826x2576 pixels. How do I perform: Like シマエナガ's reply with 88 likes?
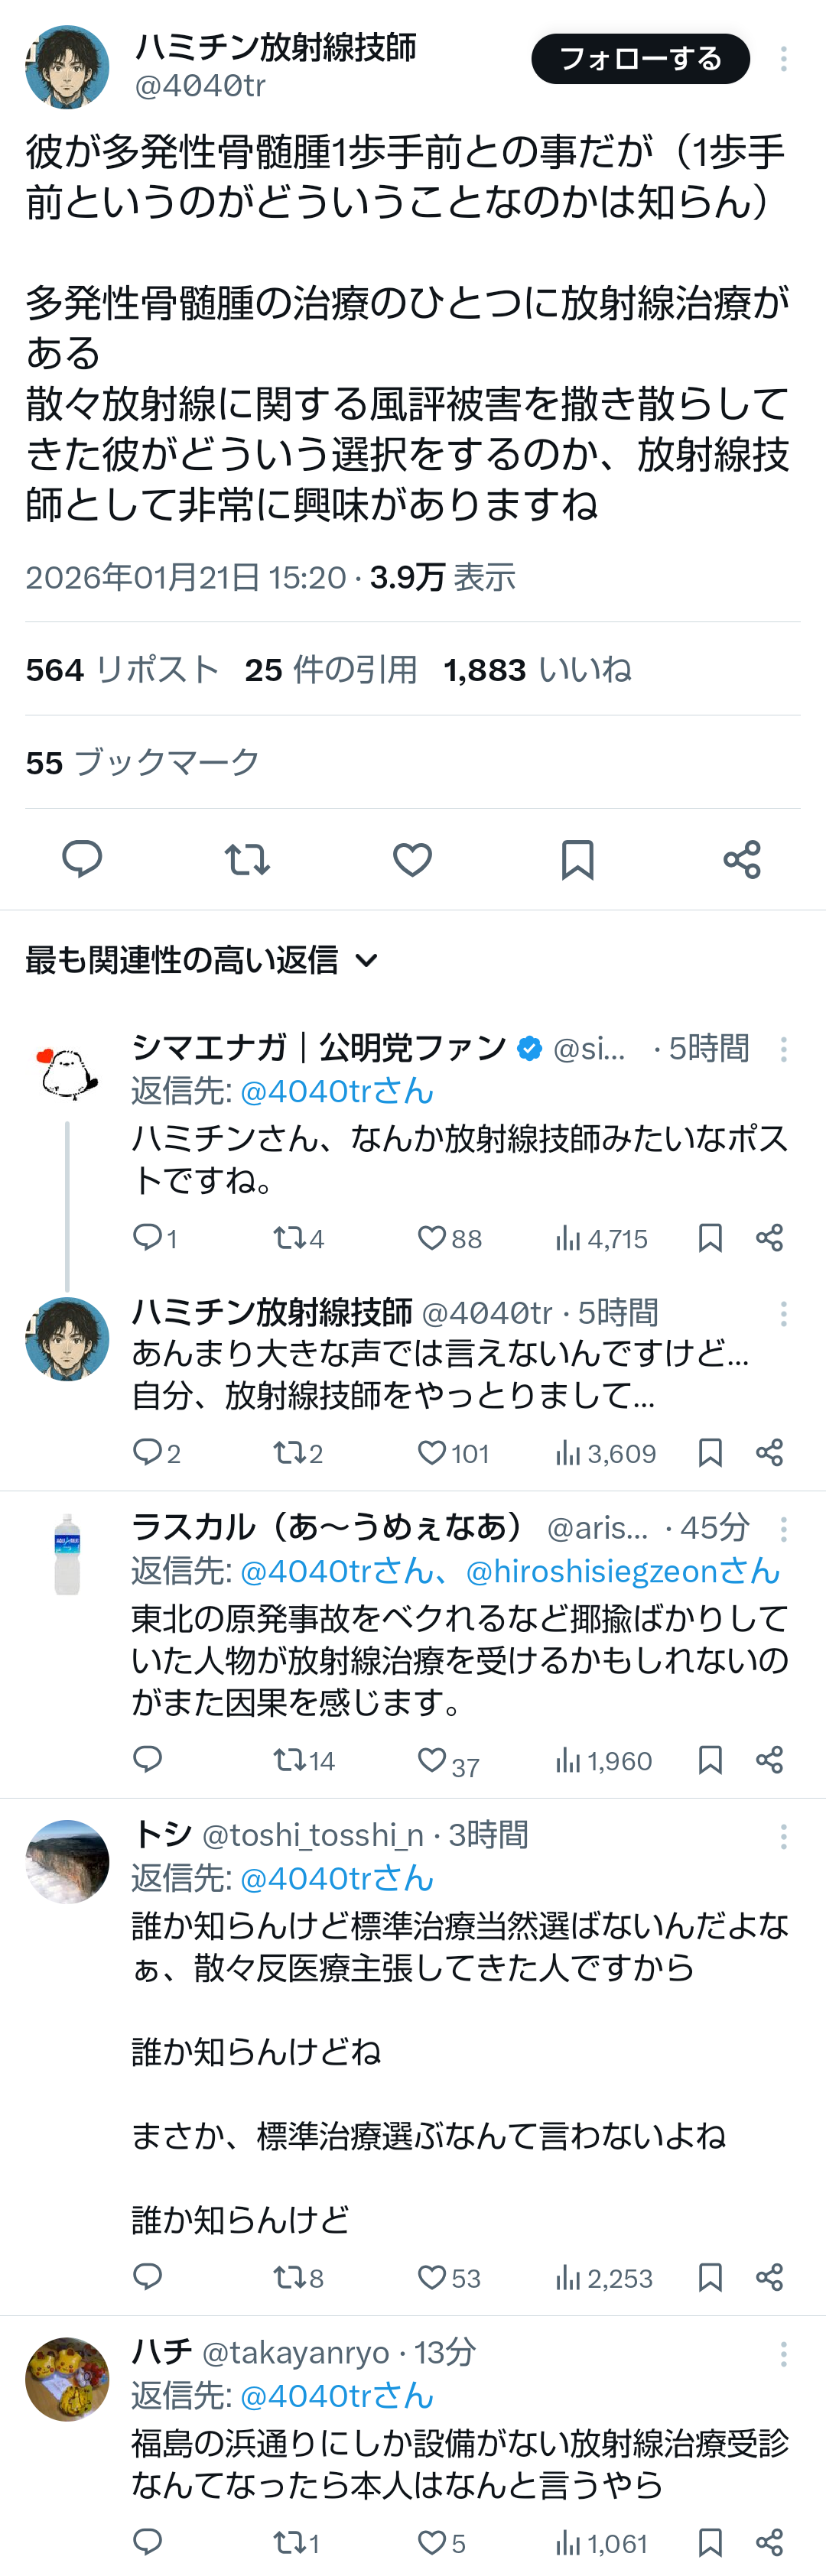pos(432,1238)
